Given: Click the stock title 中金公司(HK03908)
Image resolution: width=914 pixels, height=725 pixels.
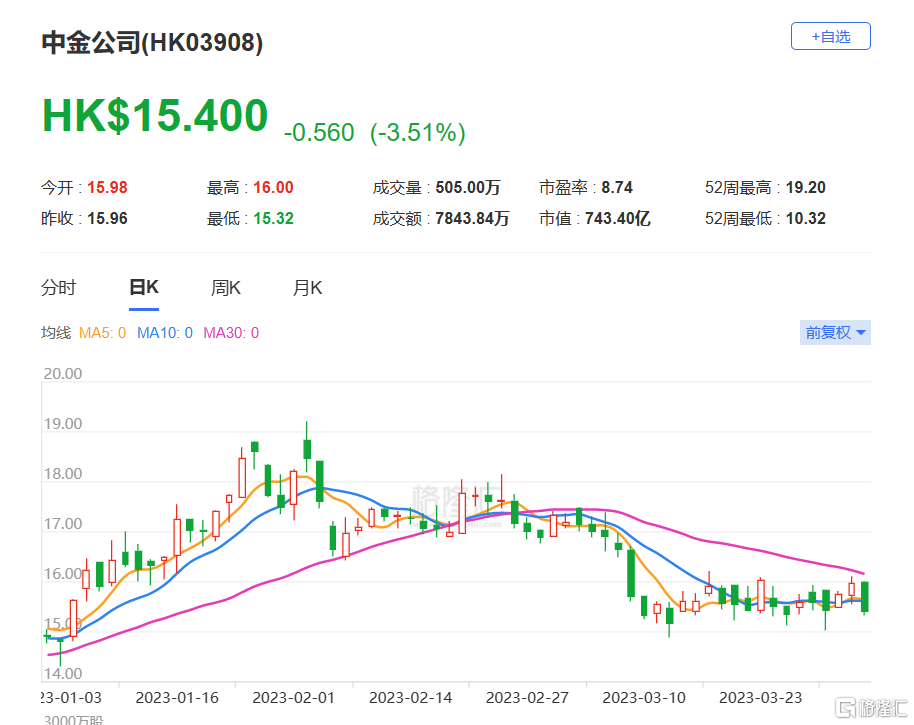Looking at the screenshot, I should pos(152,43).
